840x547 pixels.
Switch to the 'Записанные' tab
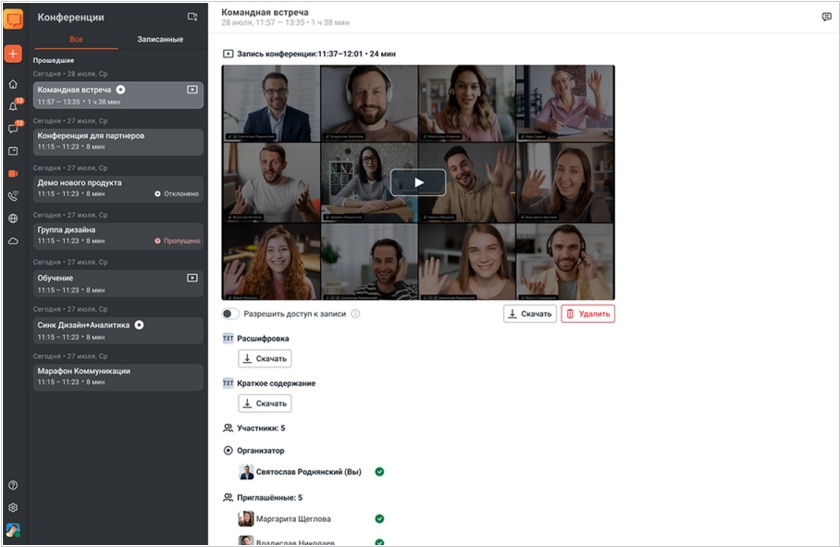pos(160,40)
